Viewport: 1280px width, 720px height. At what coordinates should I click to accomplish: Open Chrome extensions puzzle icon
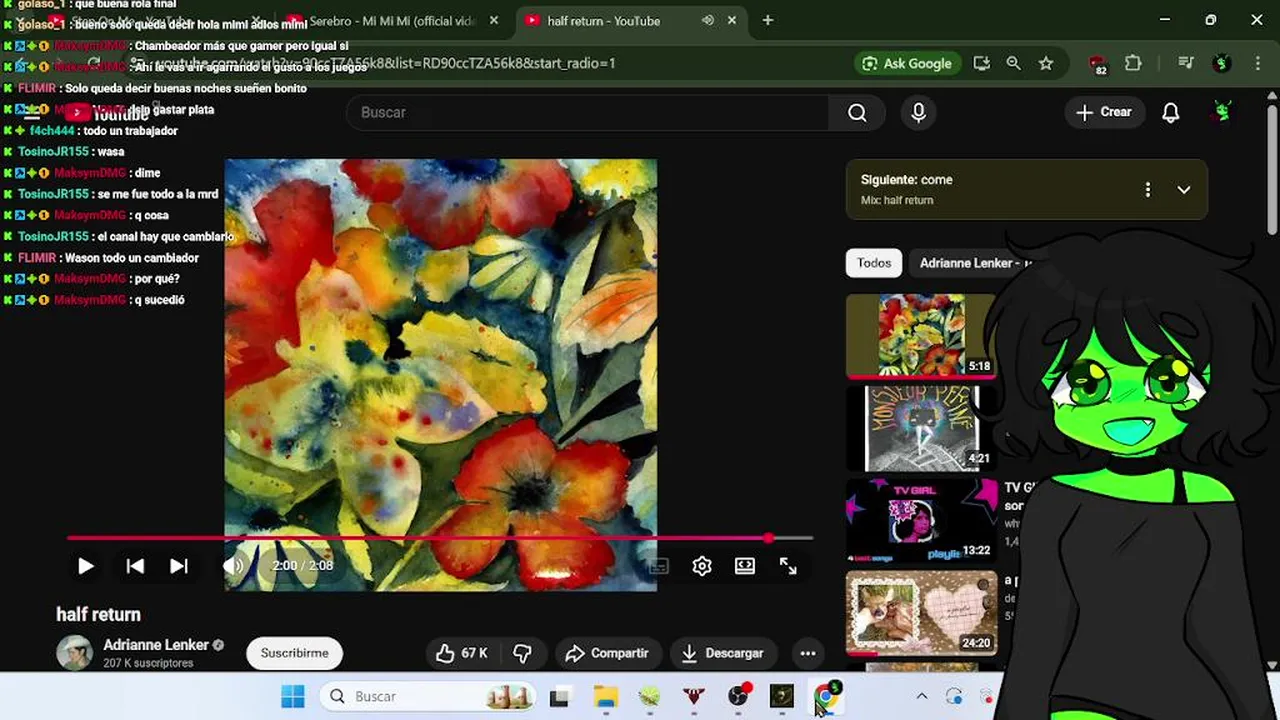[x=1133, y=63]
